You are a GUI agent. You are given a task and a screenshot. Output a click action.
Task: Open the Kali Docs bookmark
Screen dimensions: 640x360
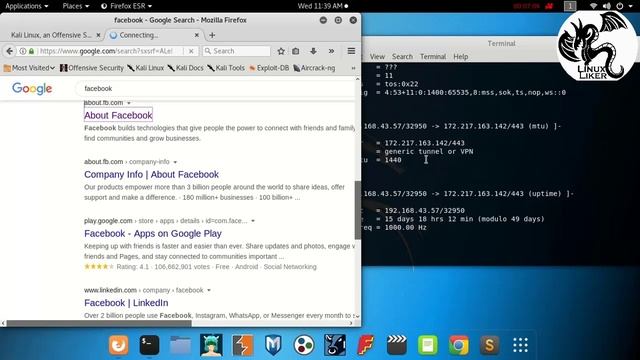[185, 68]
